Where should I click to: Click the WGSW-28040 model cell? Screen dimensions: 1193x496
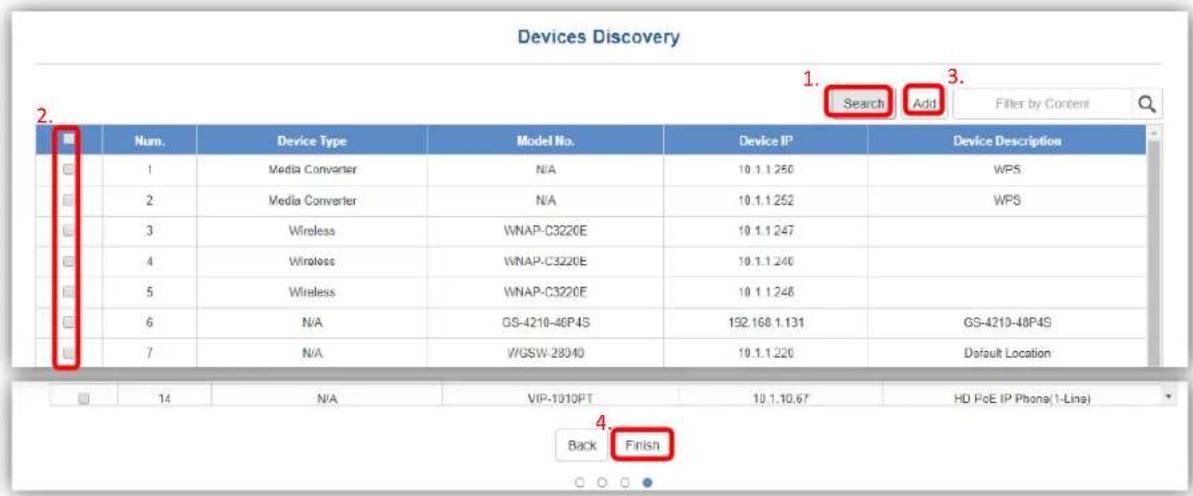pyautogui.click(x=546, y=353)
